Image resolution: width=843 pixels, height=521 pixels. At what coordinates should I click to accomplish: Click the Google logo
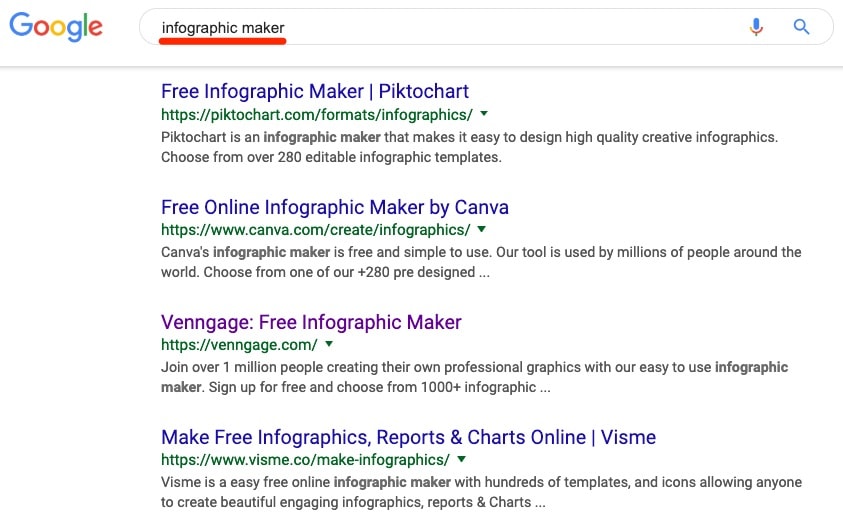(x=56, y=26)
